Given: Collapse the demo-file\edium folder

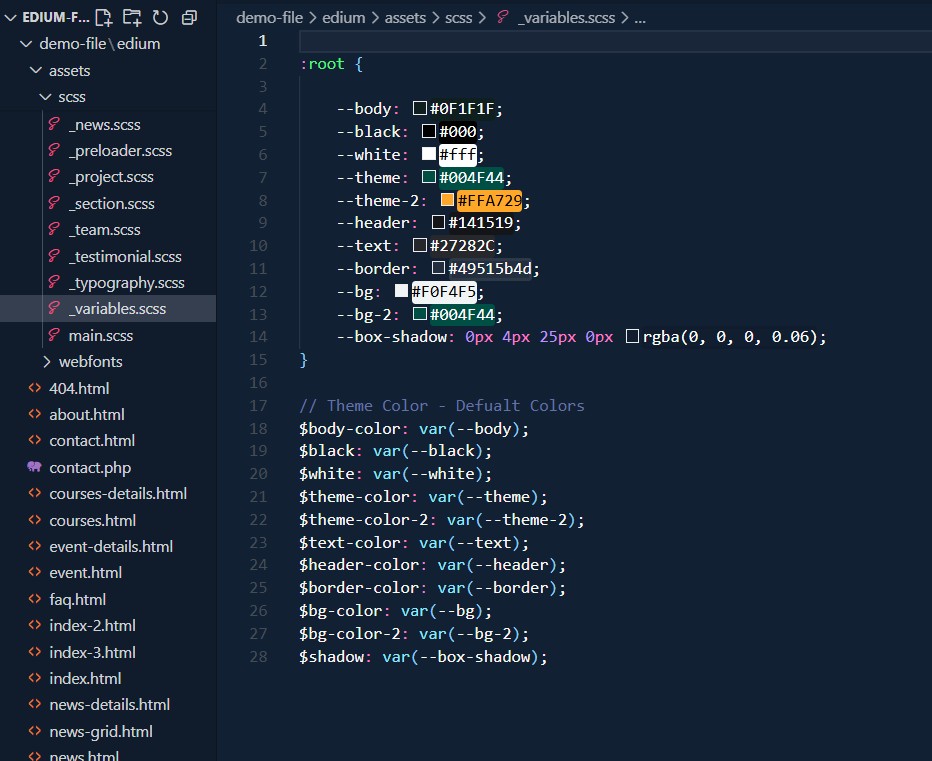Looking at the screenshot, I should (x=26, y=44).
